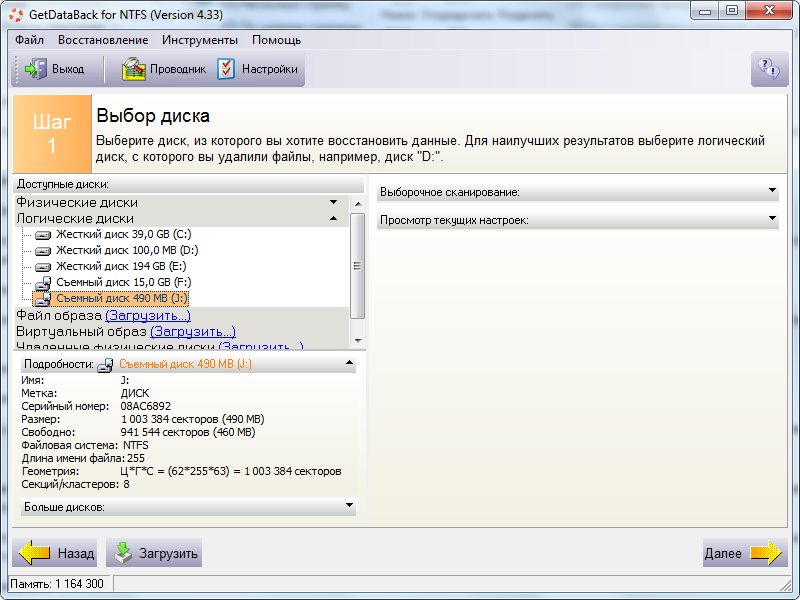Expand Просмотр текущих настроек panel
This screenshot has width=800, height=600.
[772, 218]
